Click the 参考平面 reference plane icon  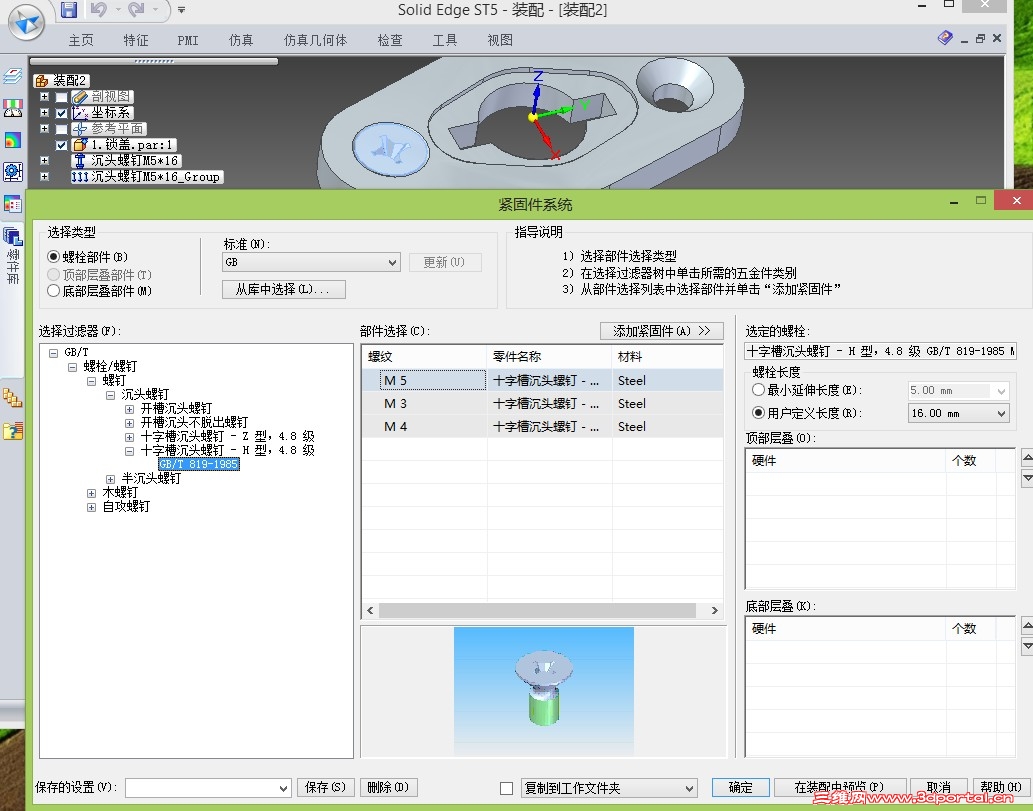pyautogui.click(x=80, y=128)
